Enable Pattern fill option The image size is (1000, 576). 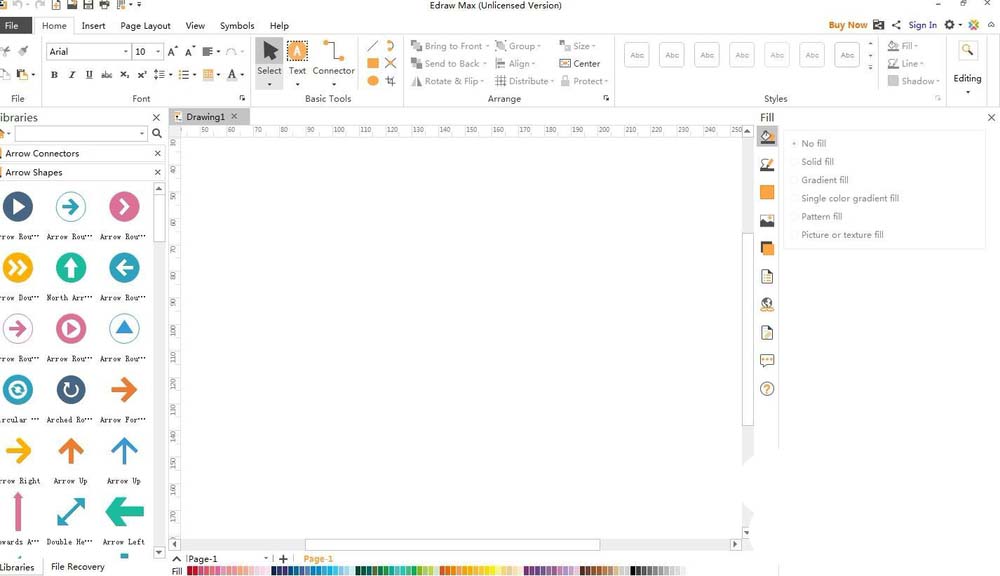[x=821, y=217]
